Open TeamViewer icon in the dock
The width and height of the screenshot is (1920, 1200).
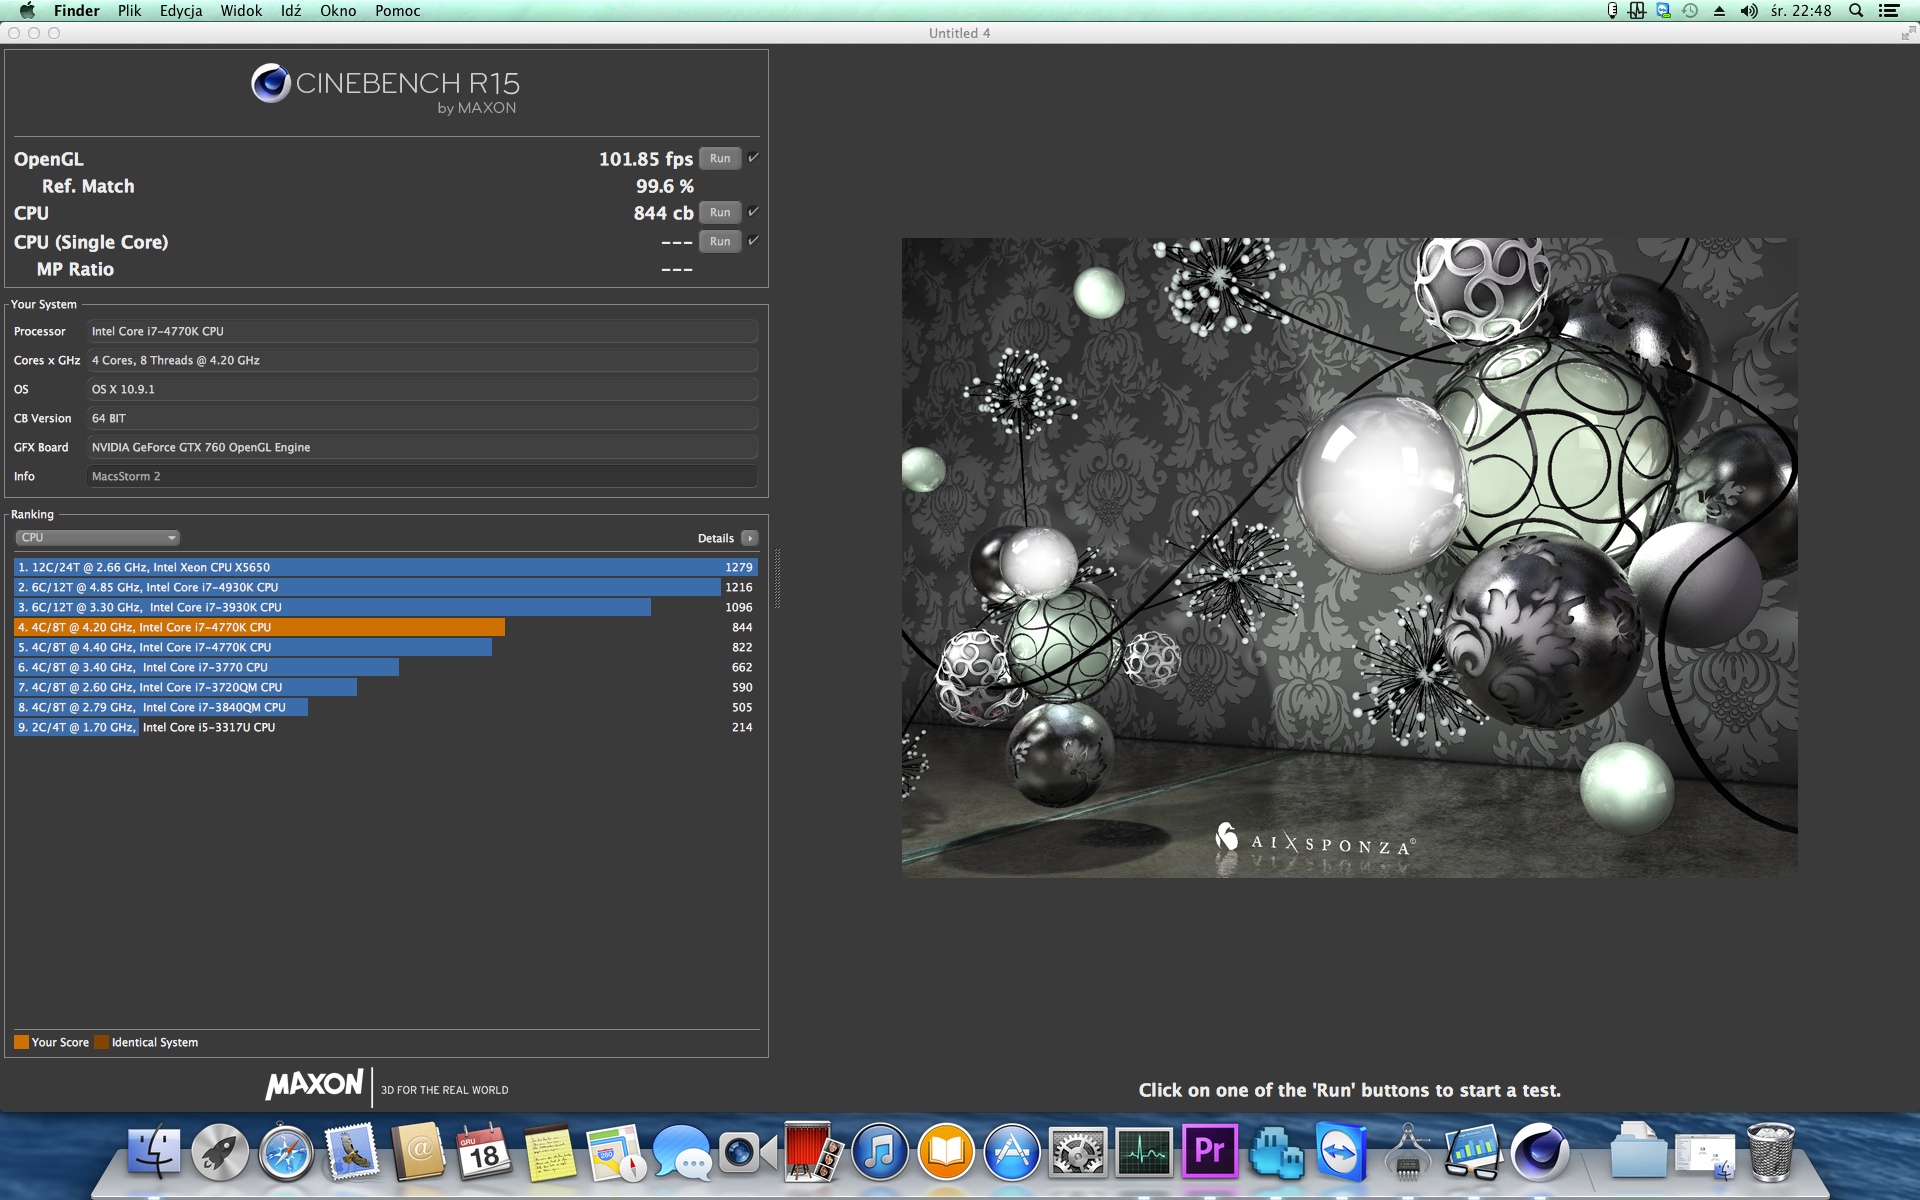(x=1342, y=1152)
